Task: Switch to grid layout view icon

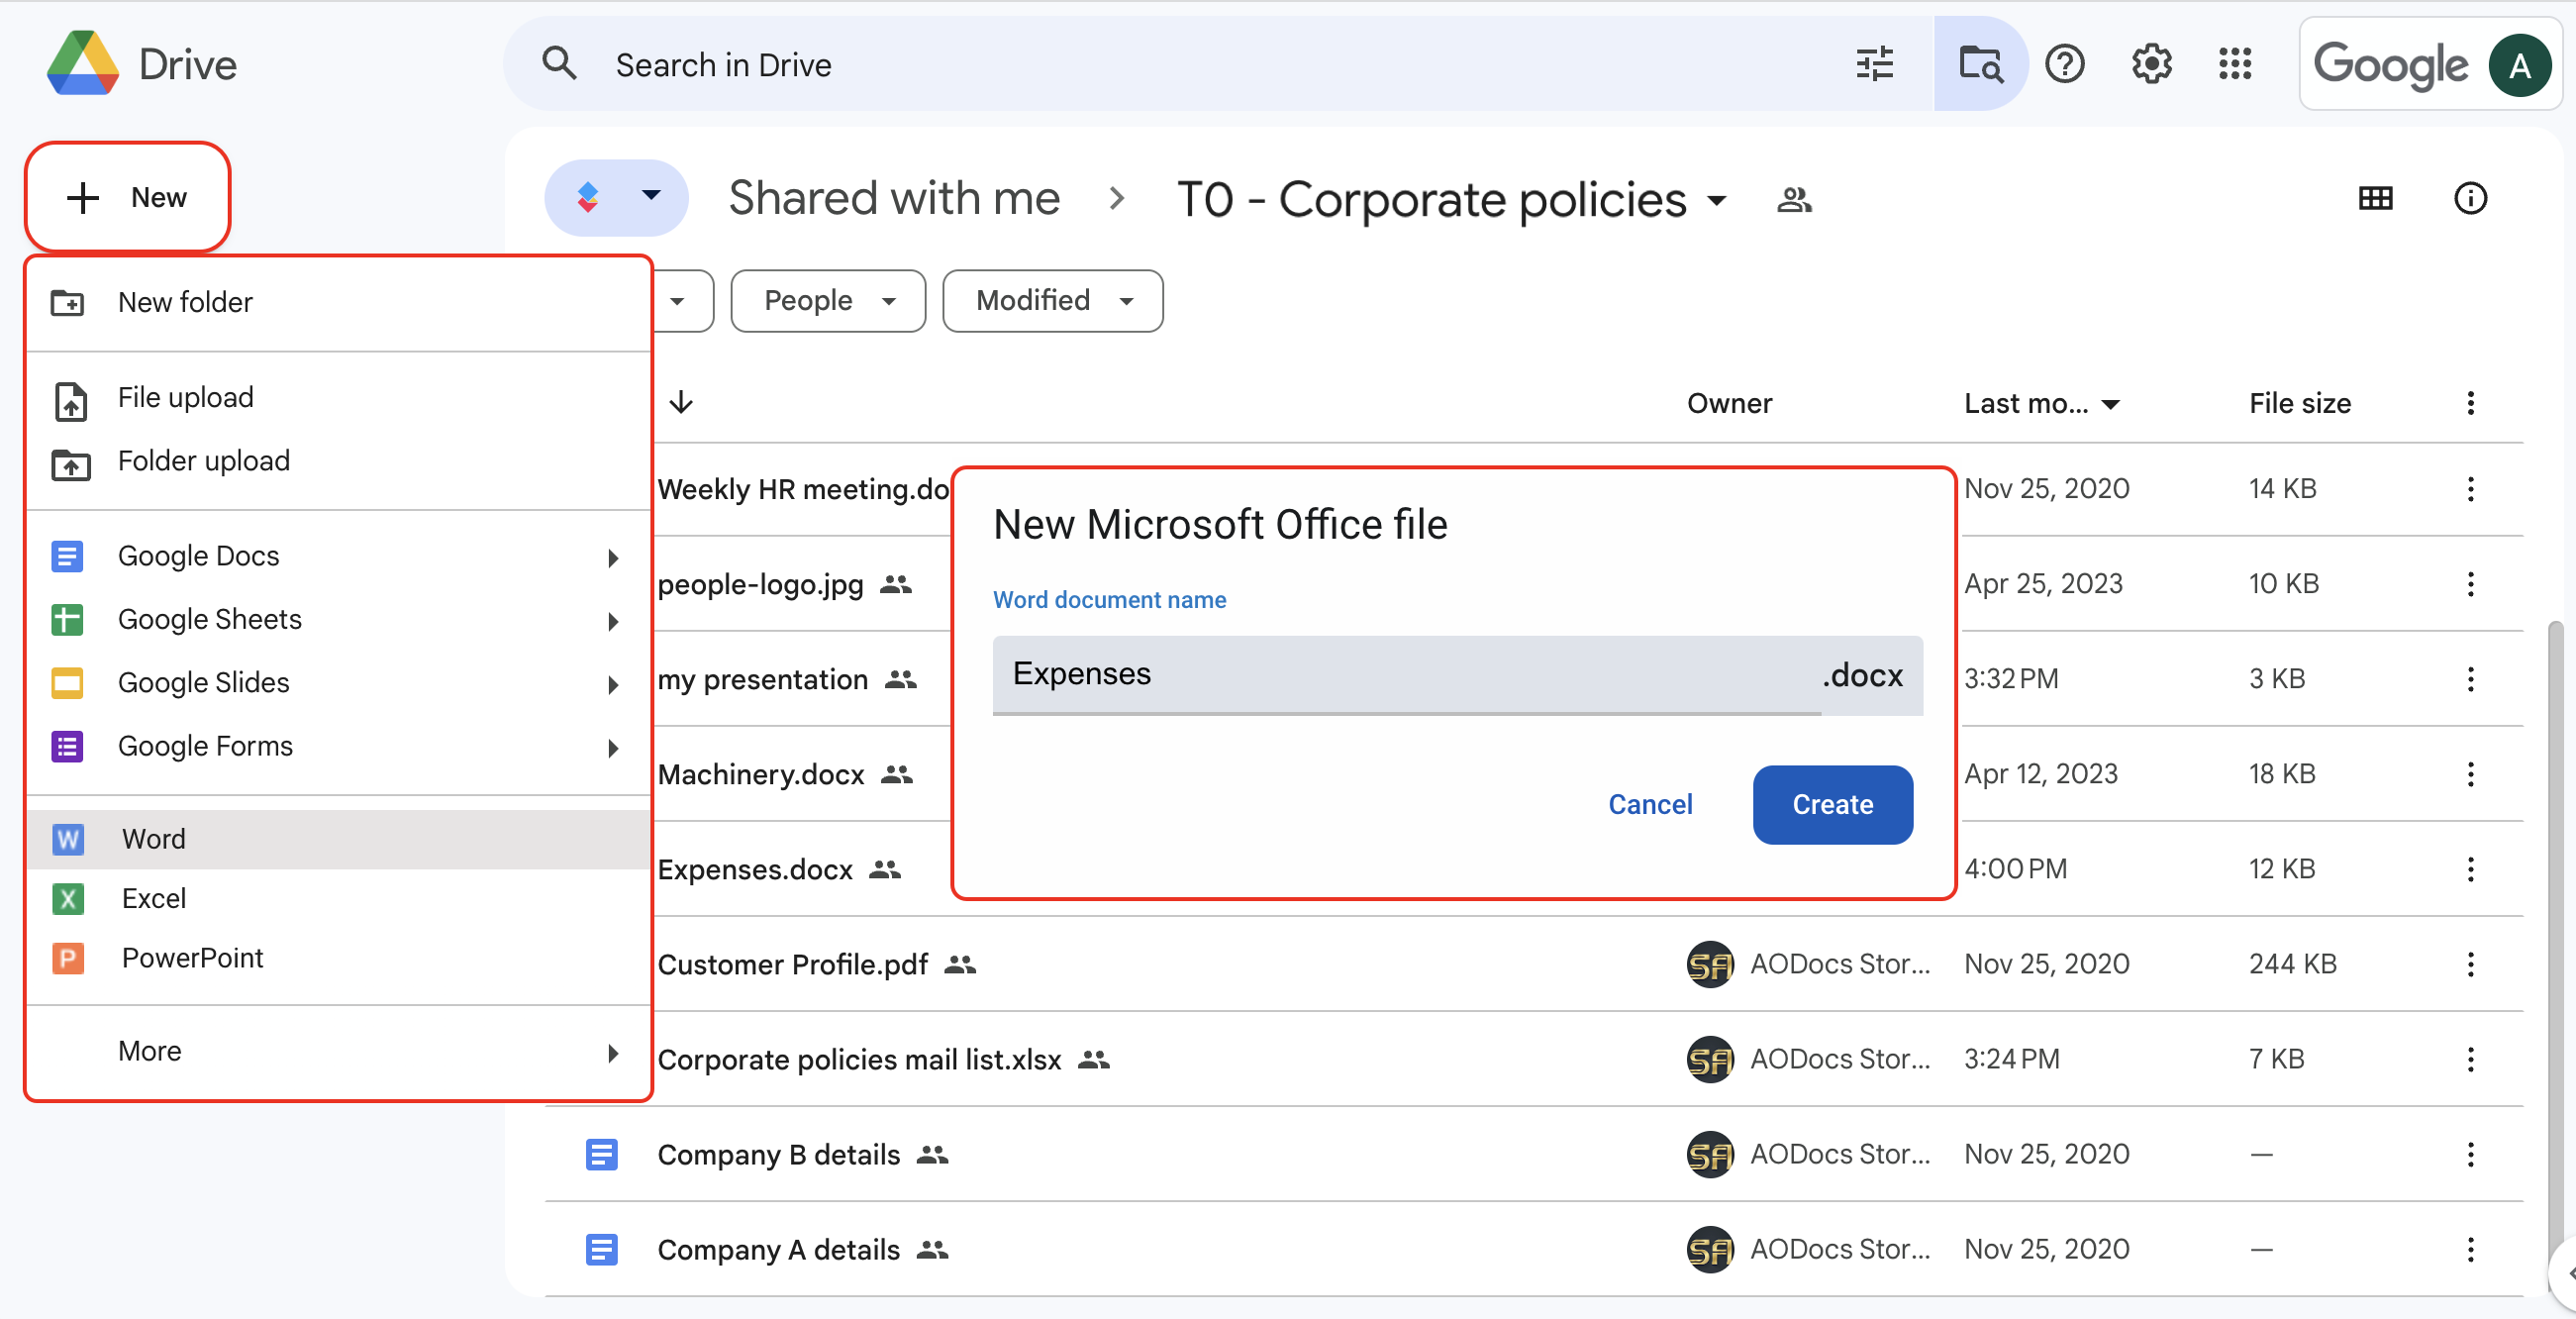Action: click(2375, 198)
